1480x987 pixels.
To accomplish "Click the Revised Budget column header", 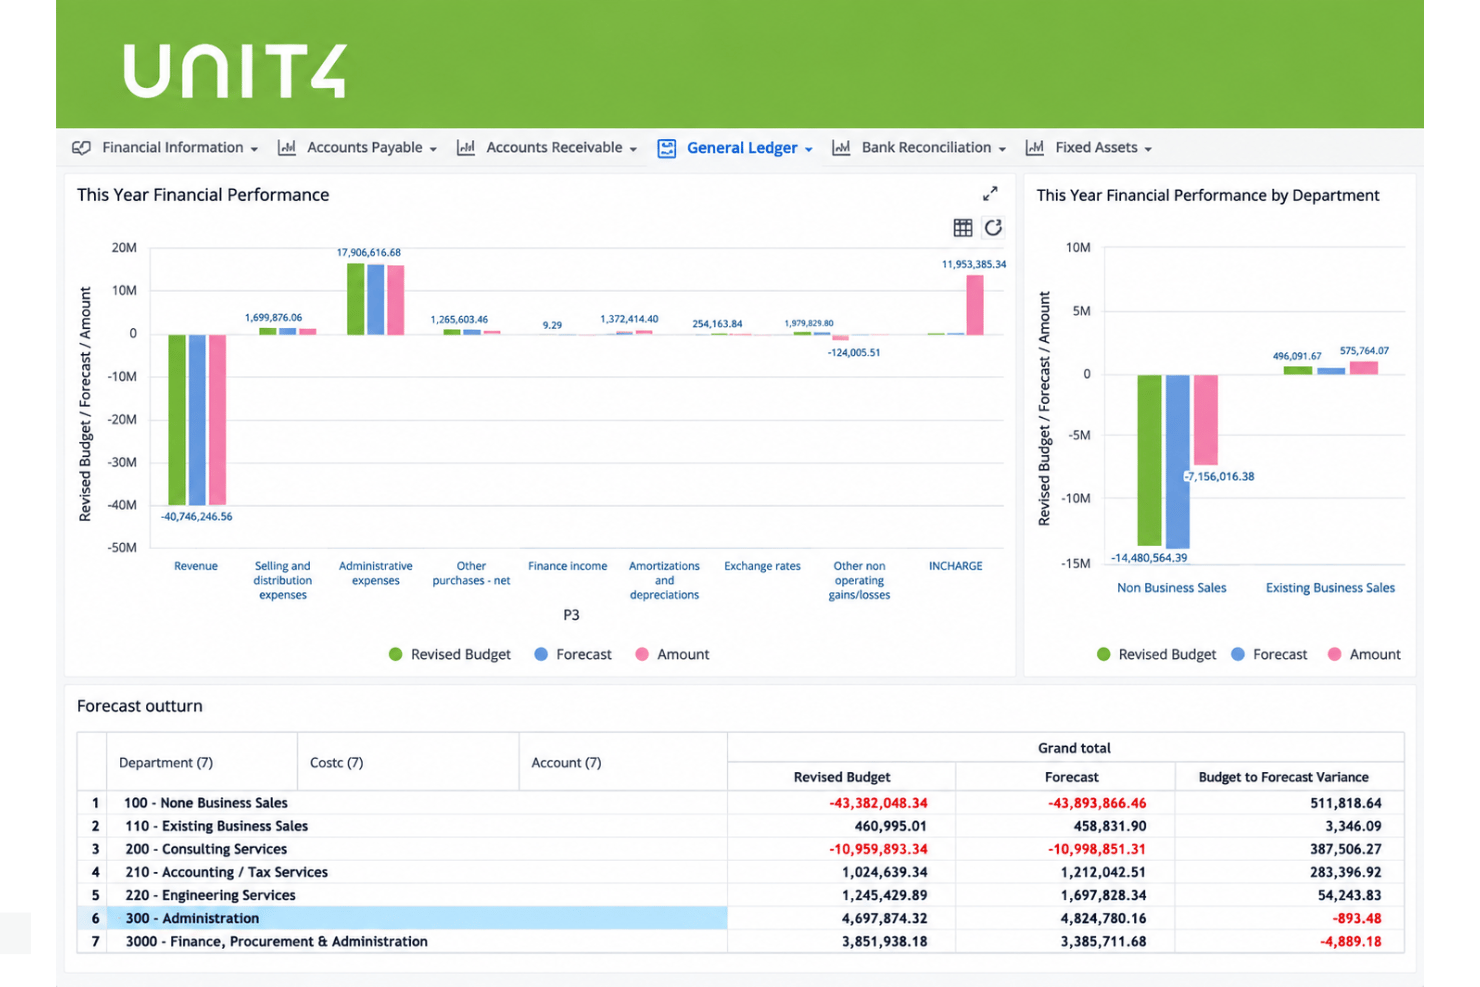I will click(842, 777).
